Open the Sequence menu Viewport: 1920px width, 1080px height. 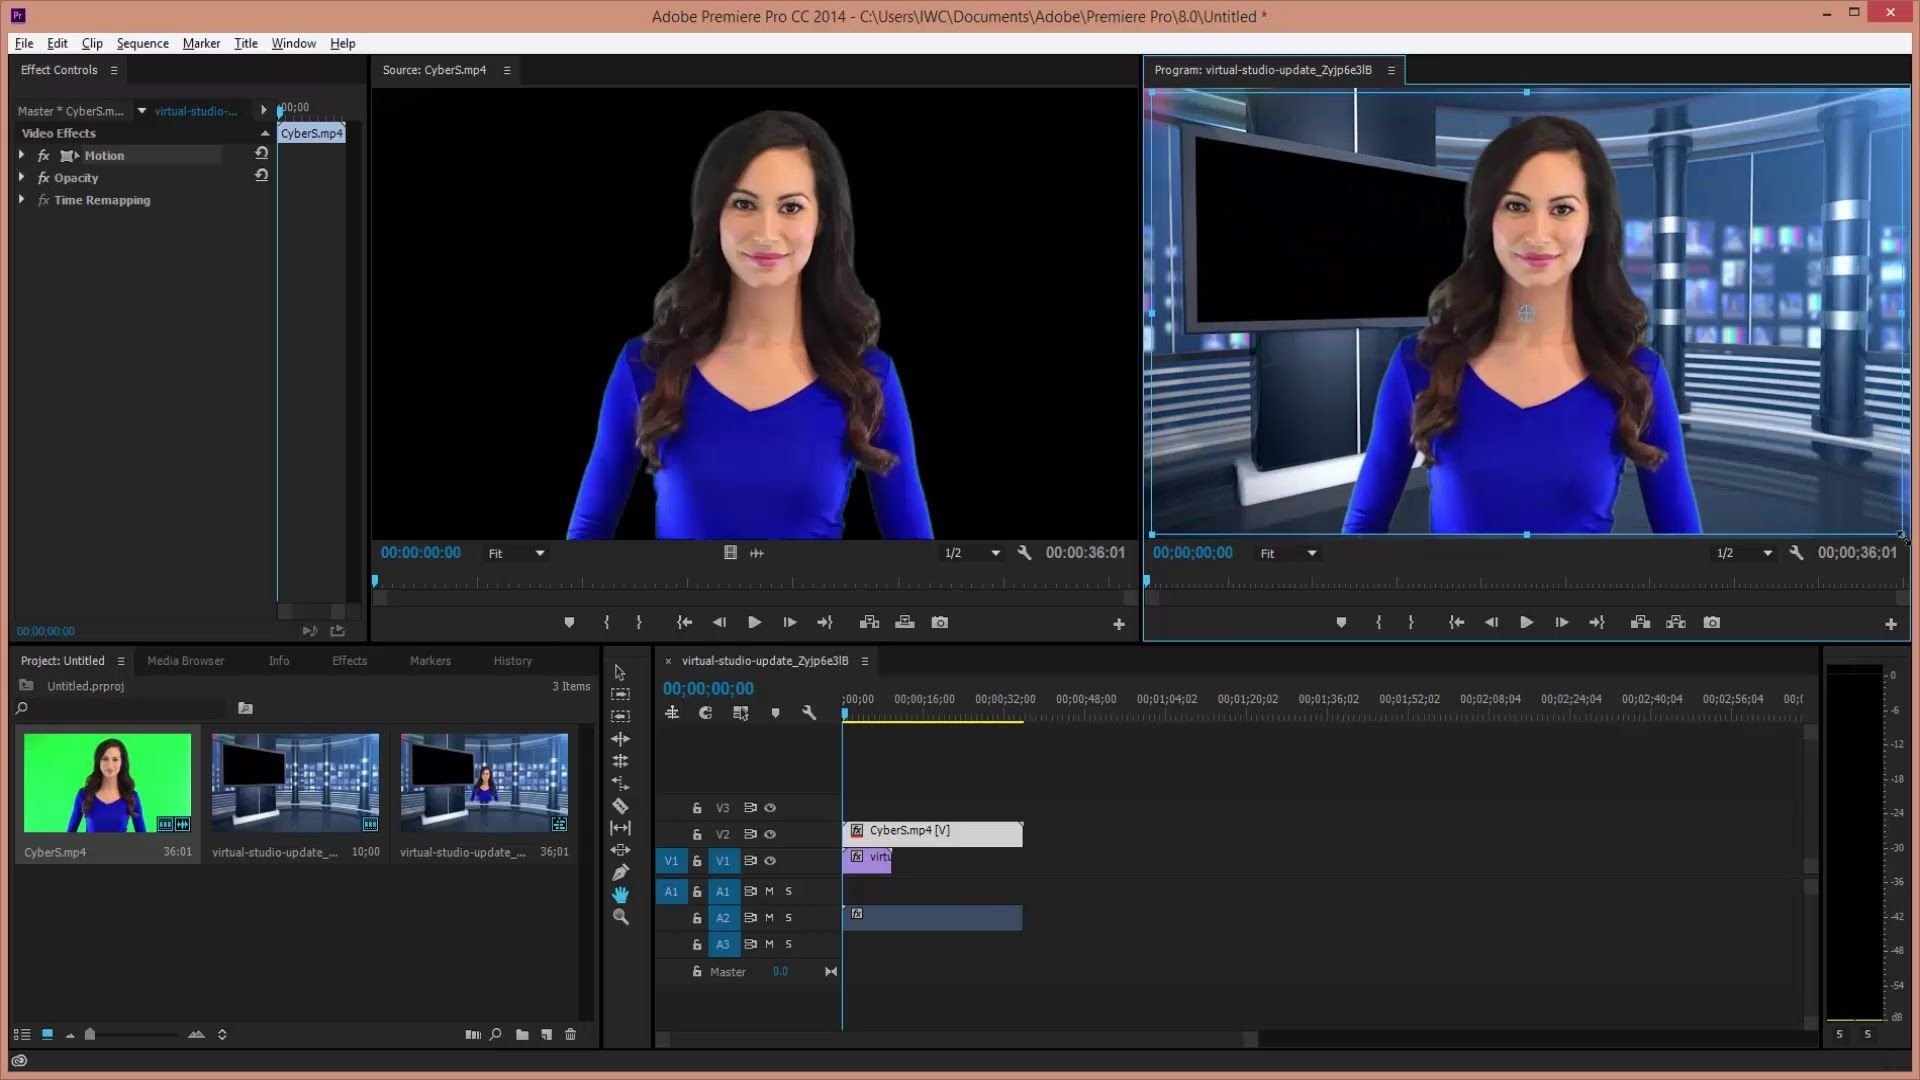(x=141, y=44)
